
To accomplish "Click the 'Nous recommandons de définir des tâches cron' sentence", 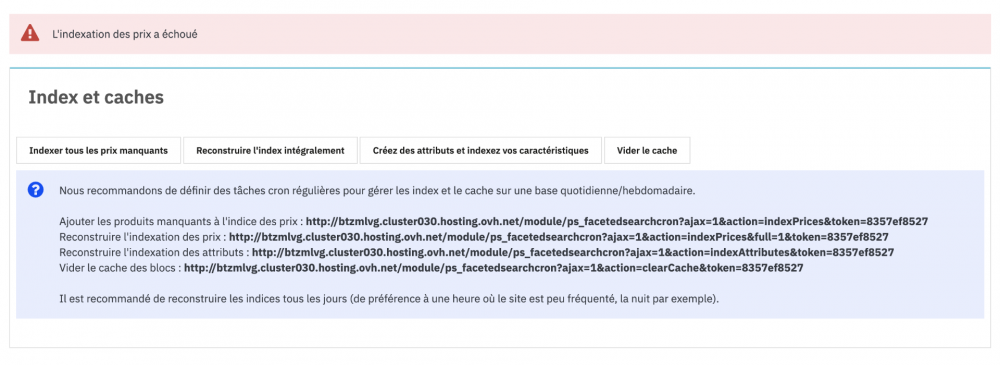I will 376,190.
